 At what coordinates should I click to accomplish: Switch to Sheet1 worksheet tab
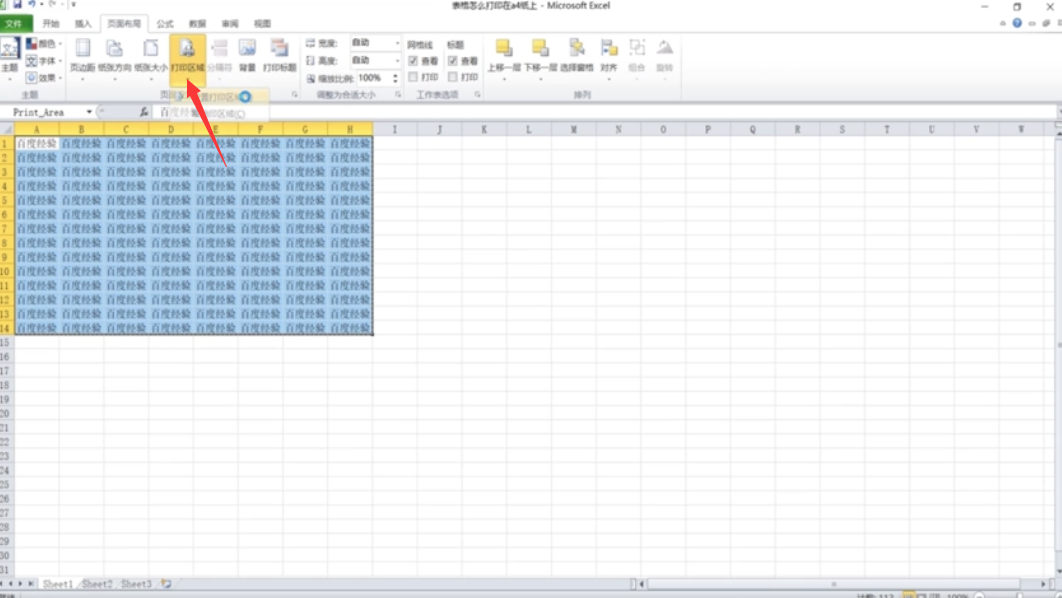point(58,584)
